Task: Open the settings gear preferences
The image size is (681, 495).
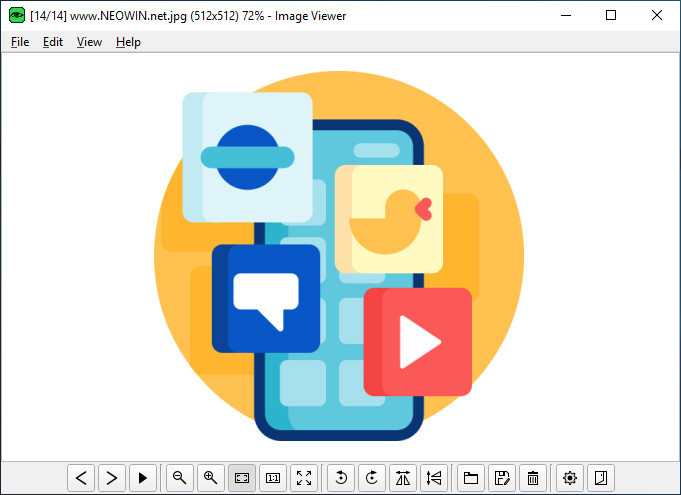Action: [570, 478]
